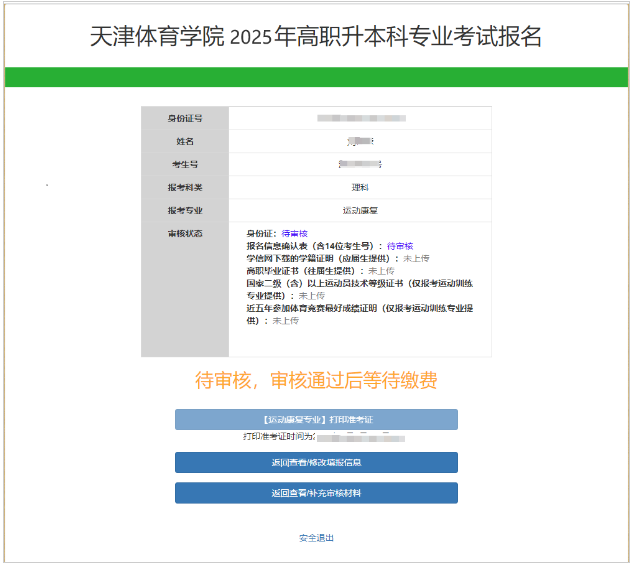Viewport: 637px width, 568px height.
Task: Click 未上传 status after 近五年参加体育竞赛最好成绩证明
Action: pyautogui.click(x=287, y=323)
